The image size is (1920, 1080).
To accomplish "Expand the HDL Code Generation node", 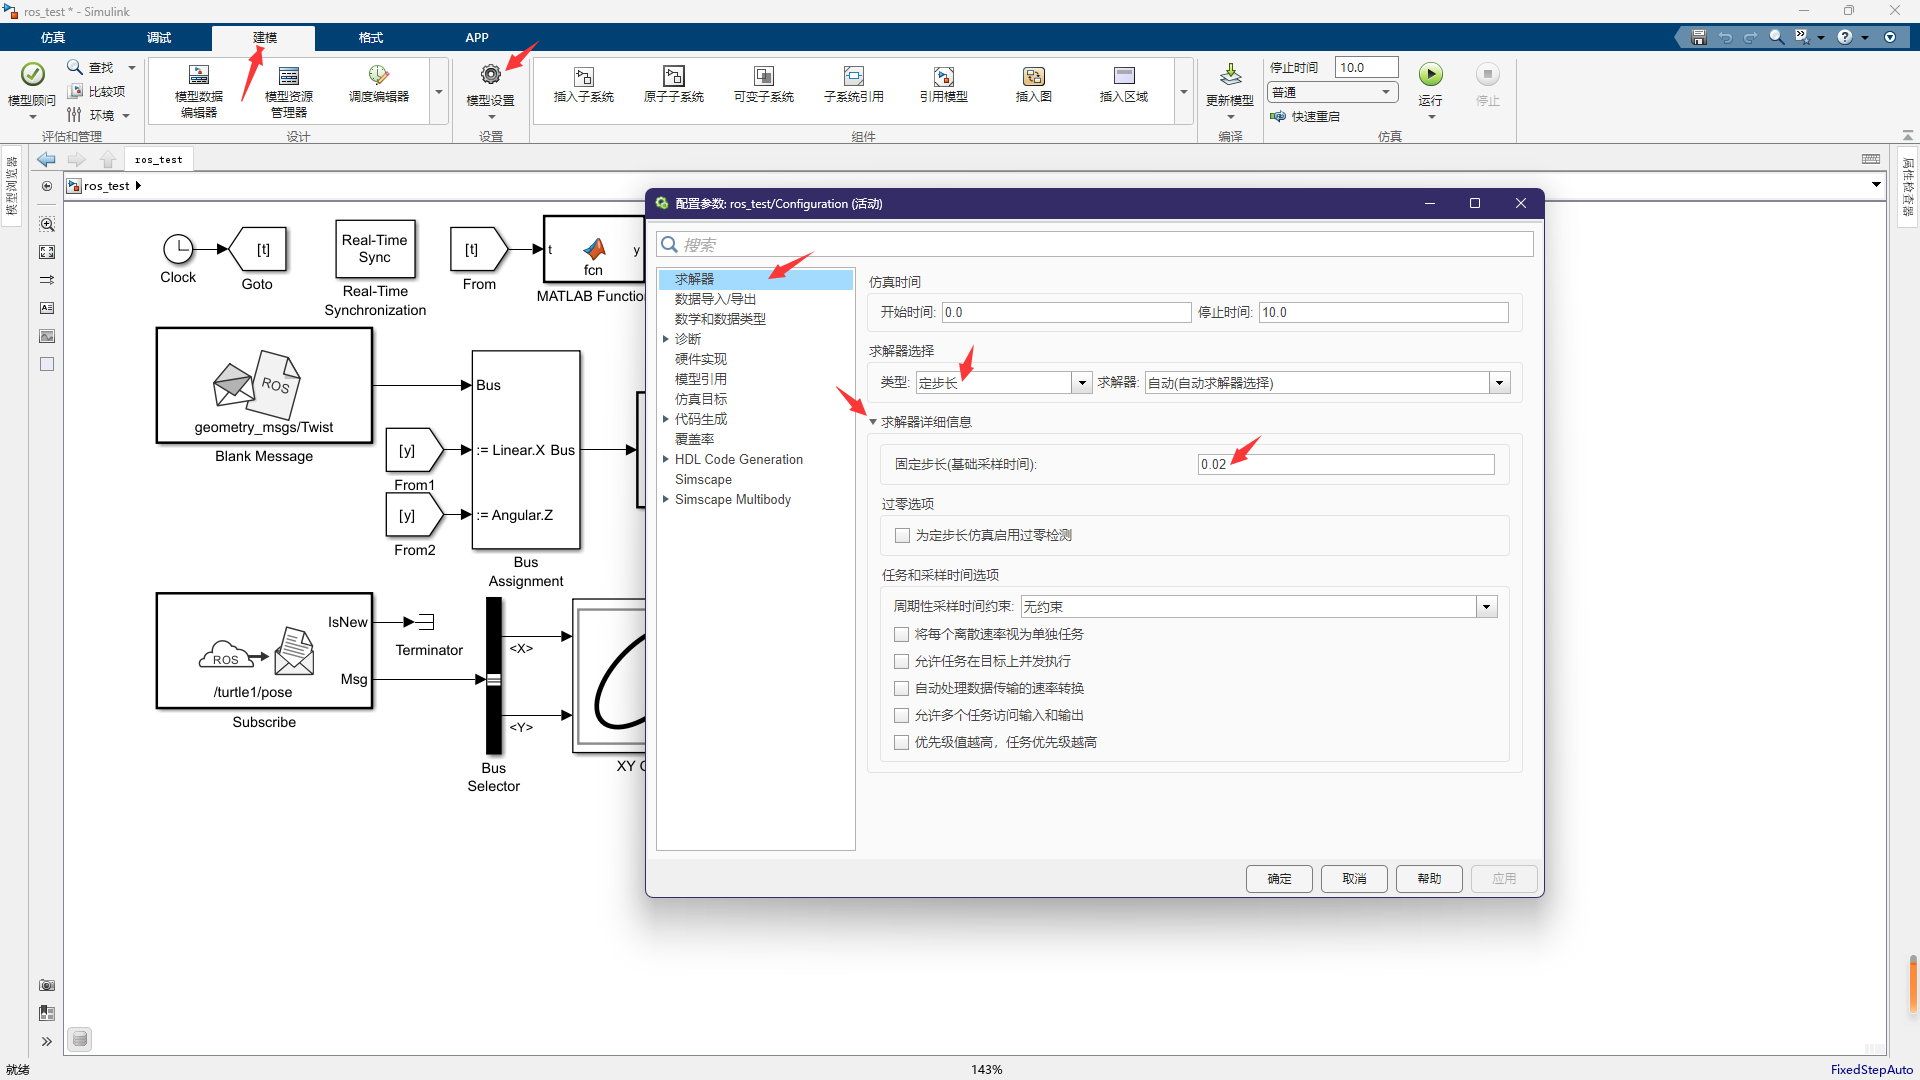I will click(x=666, y=459).
